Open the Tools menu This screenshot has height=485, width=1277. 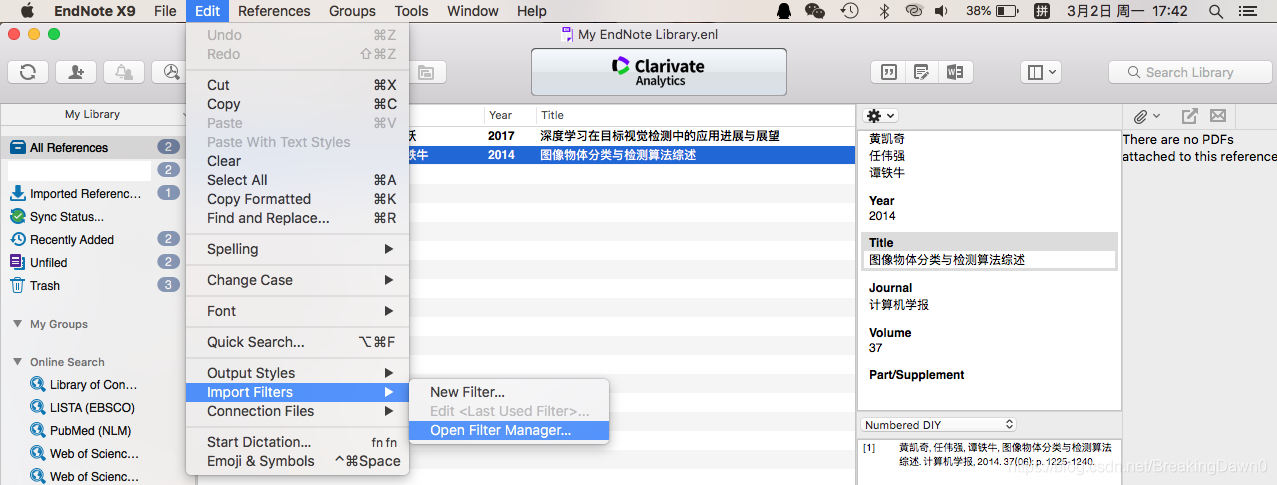[411, 11]
